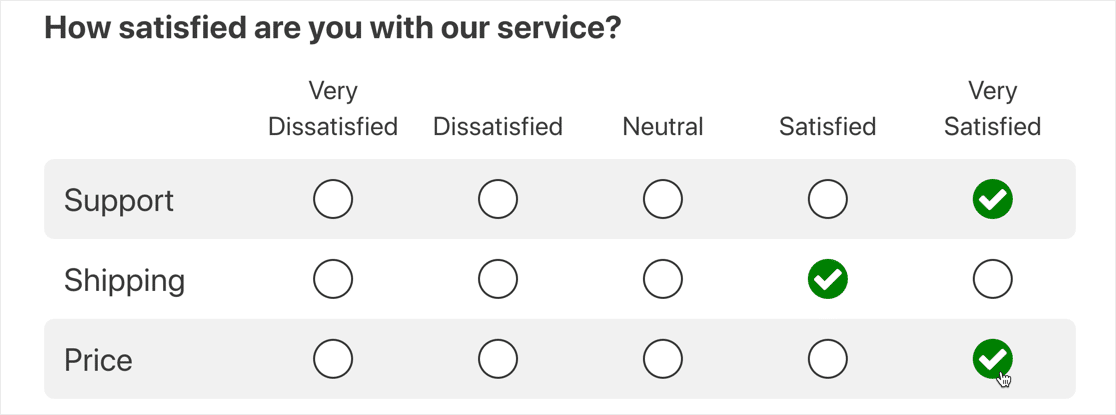Select Neutral for Shipping
This screenshot has width=1116, height=415.
[663, 280]
